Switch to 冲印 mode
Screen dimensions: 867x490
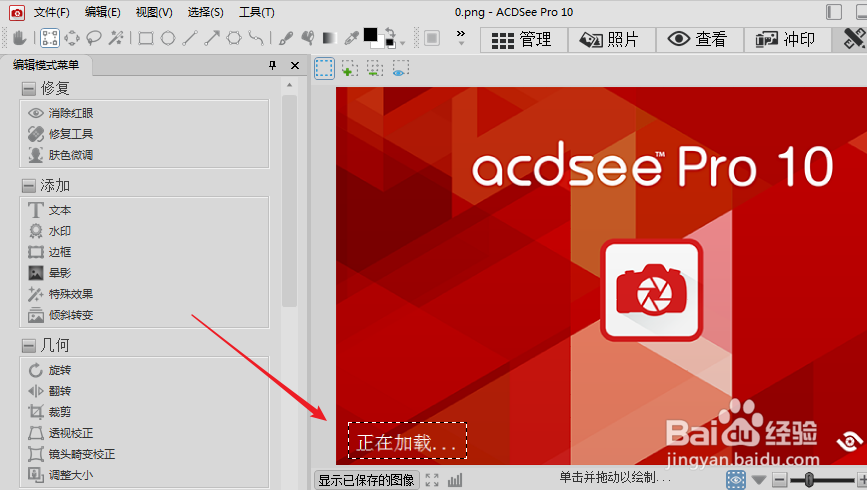[x=787, y=39]
